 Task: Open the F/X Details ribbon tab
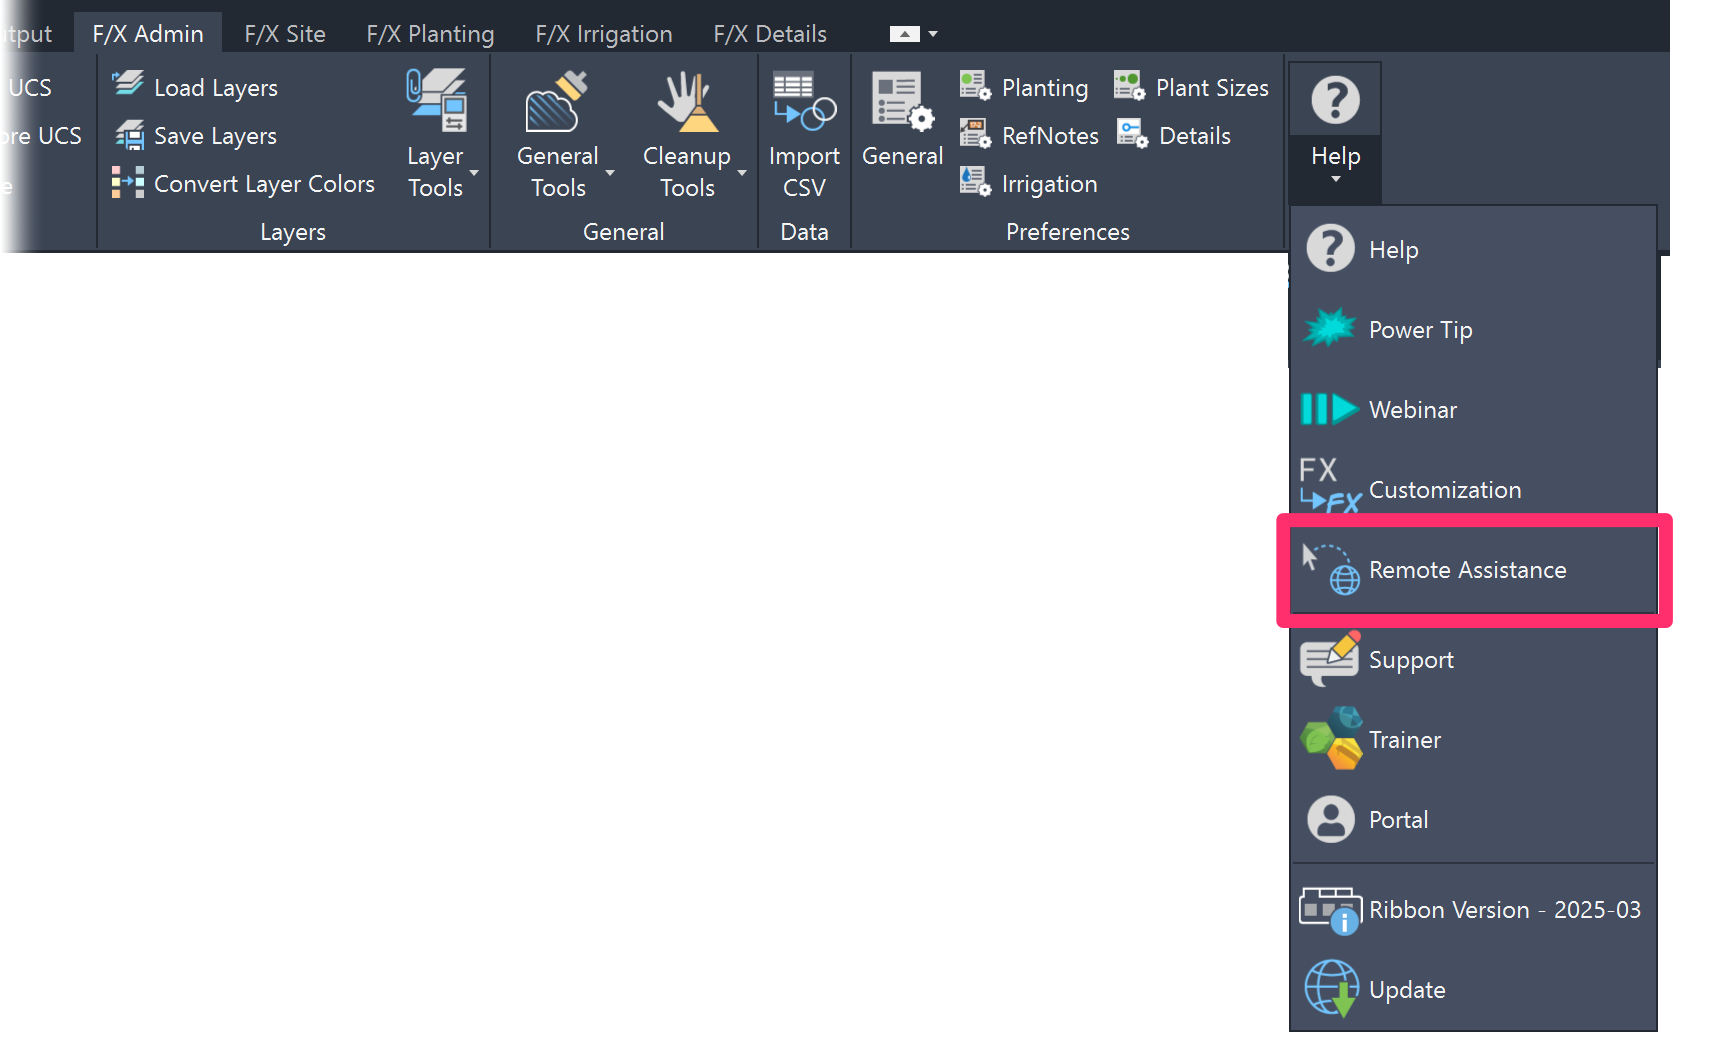click(x=770, y=34)
